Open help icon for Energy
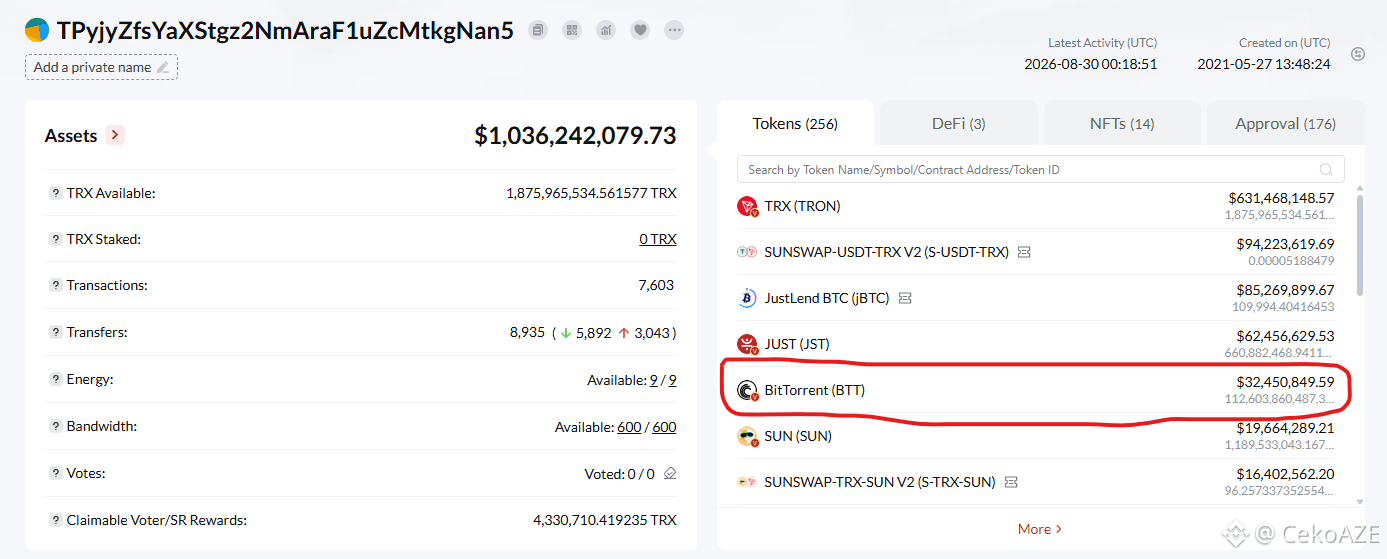The height and width of the screenshot is (559, 1387). coord(55,380)
